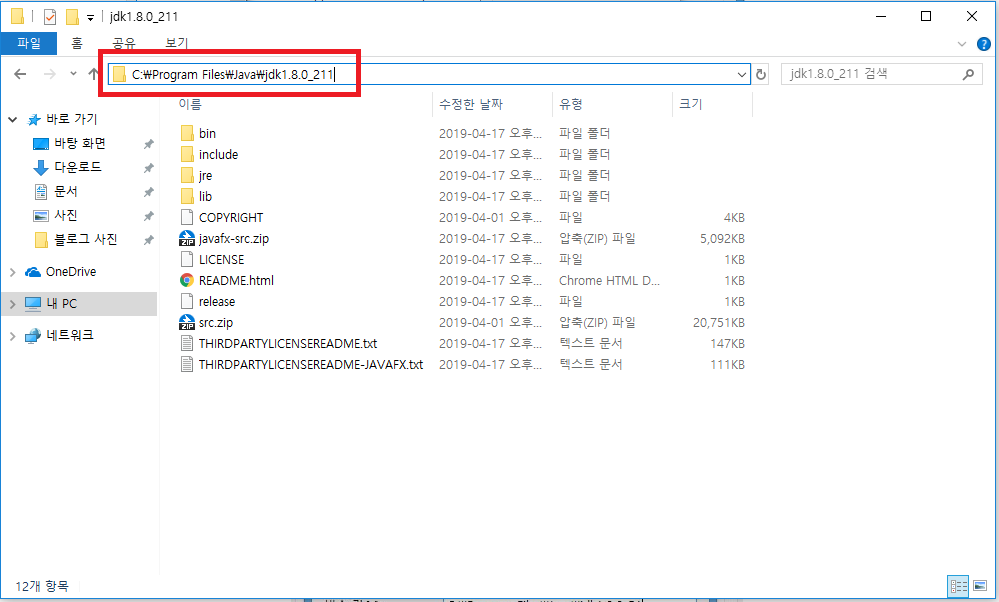Select the Chrome icon of README.html
Screen dimensions: 999x602
pyautogui.click(x=187, y=280)
